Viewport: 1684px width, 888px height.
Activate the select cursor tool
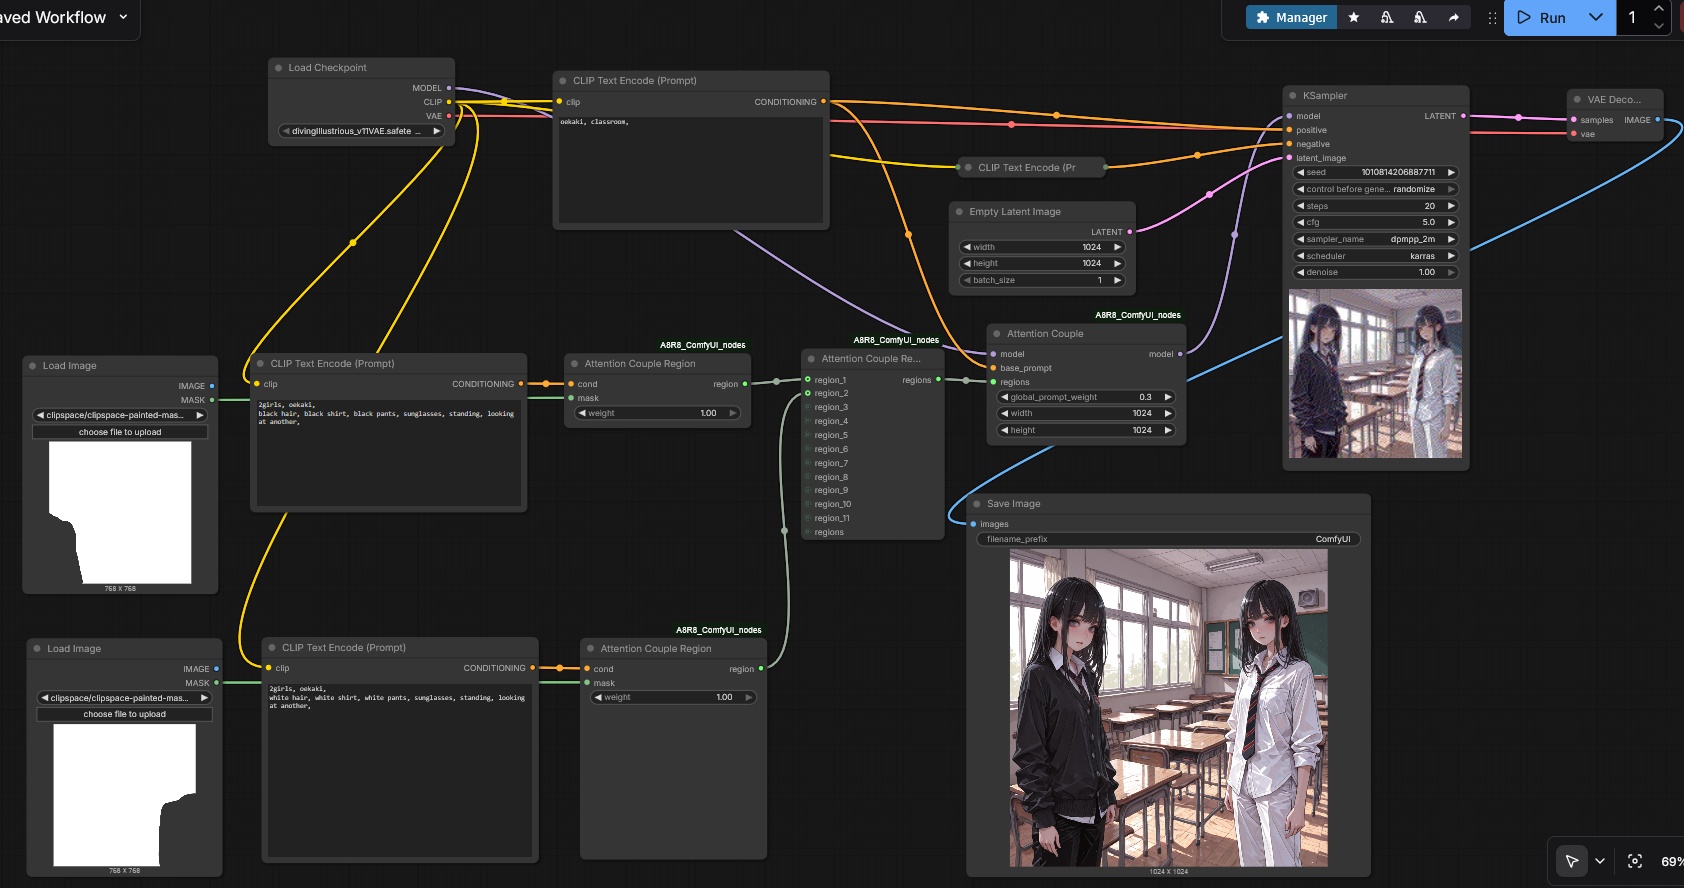click(x=1572, y=861)
